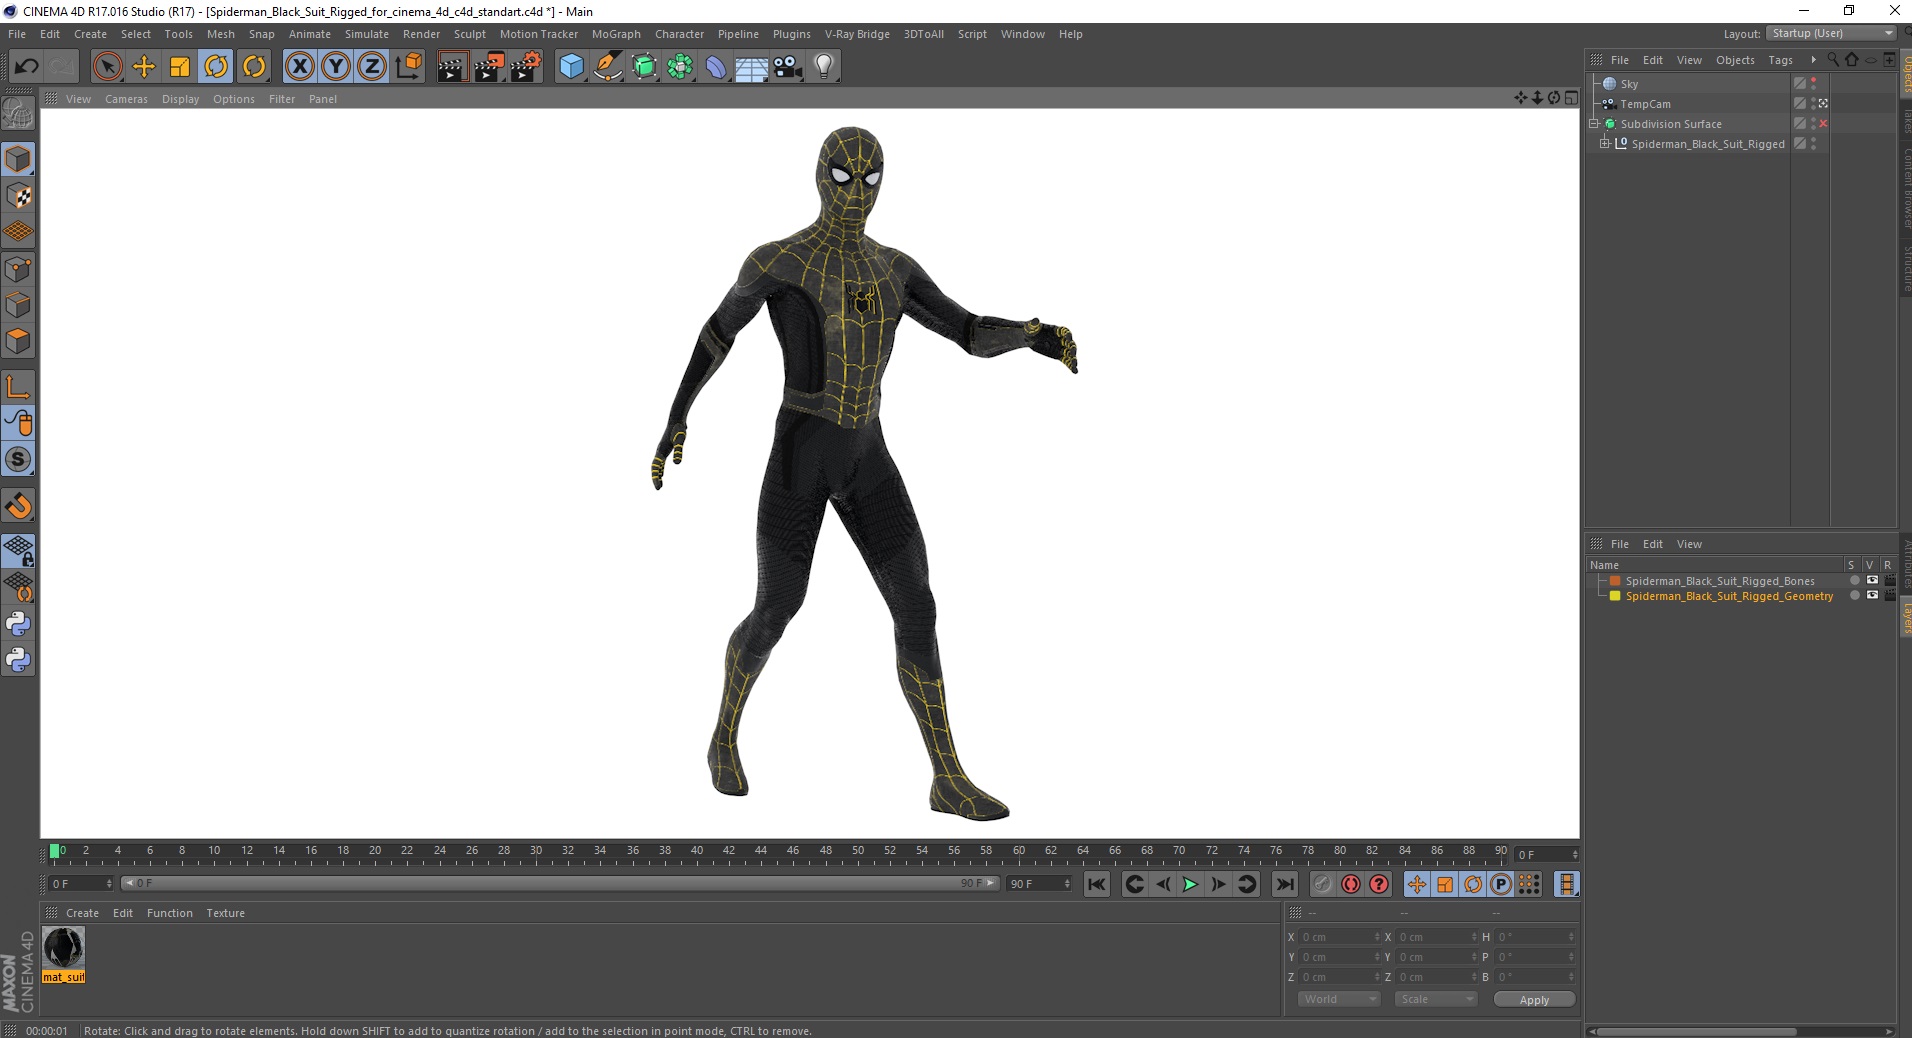
Task: Click frame 30 on the timeline ruler
Action: pos(536,851)
